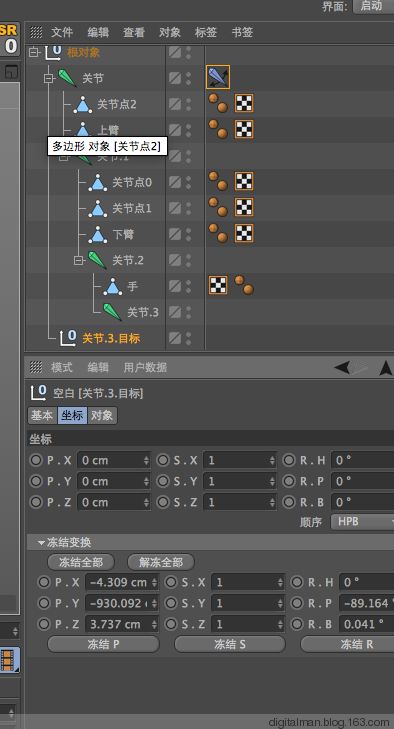Open the 编辑 menu in object manager
This screenshot has width=394, height=729.
coord(98,32)
